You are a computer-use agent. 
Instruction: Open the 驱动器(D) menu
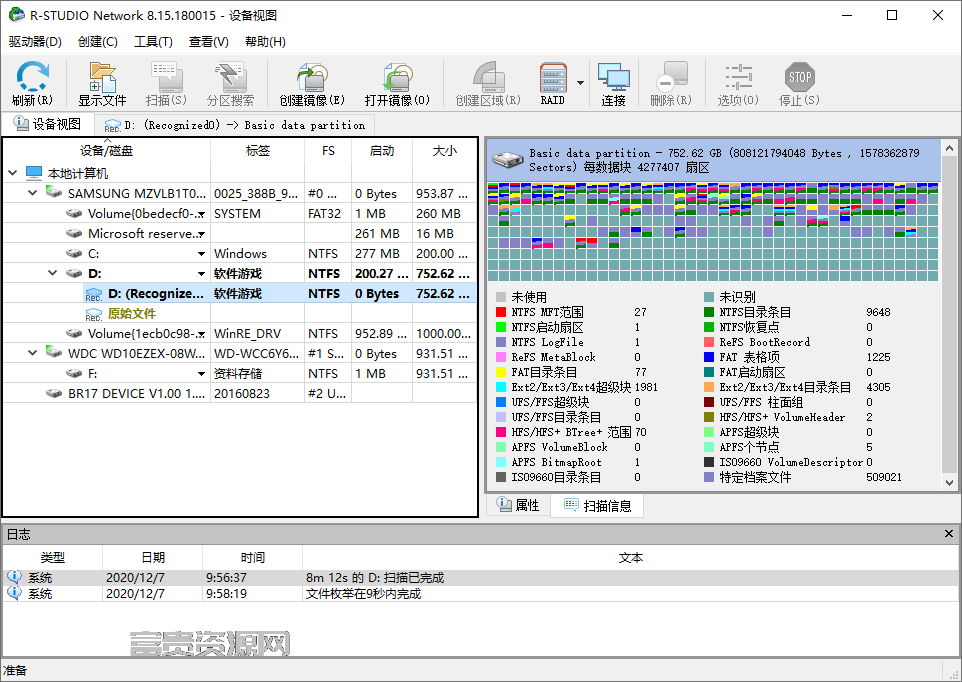pos(35,42)
